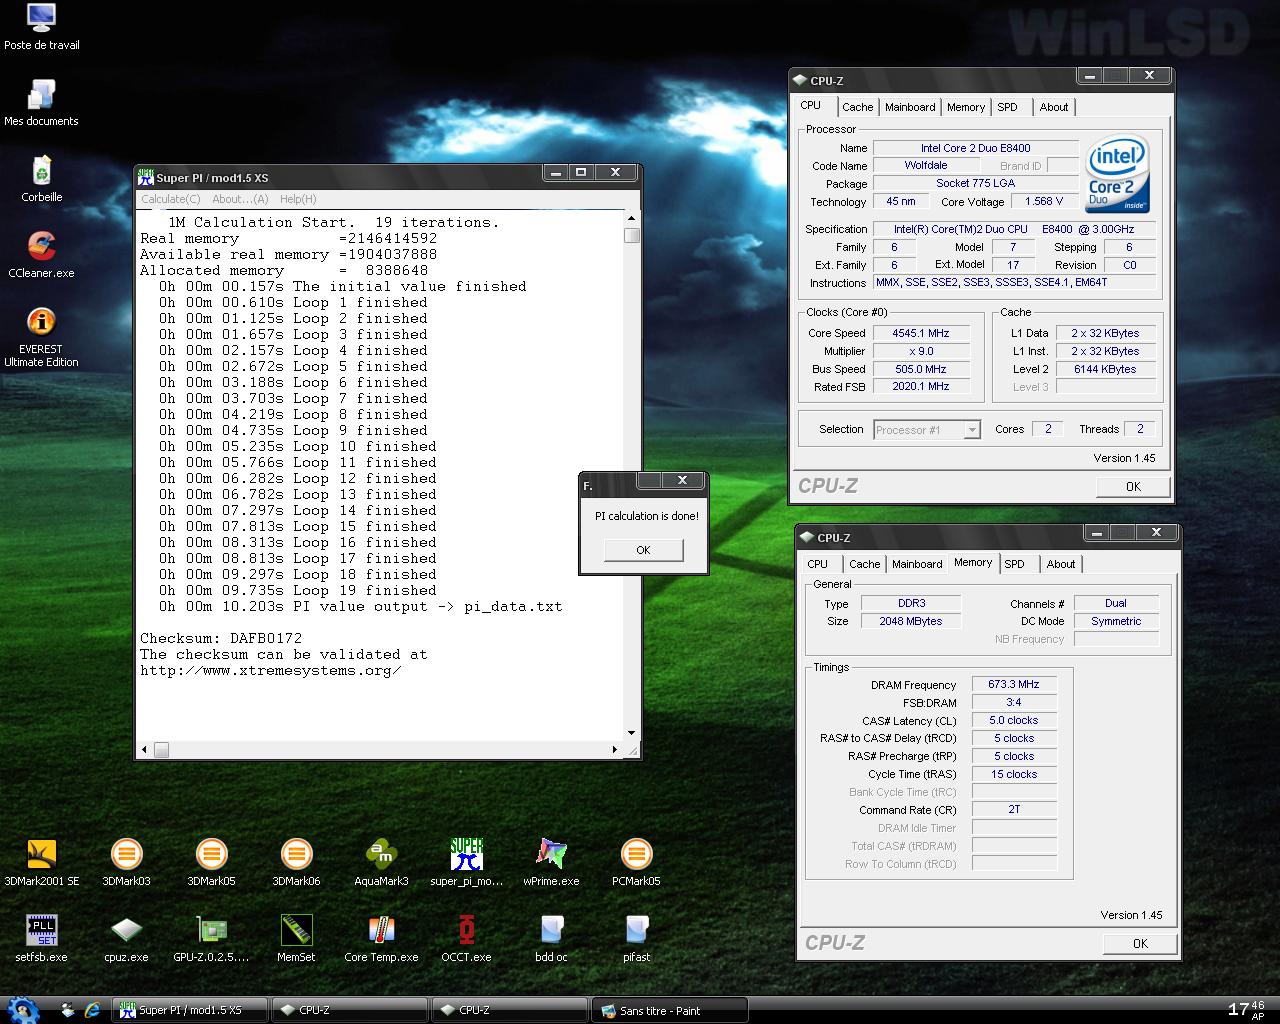Screen dimensions: 1280x1024
Task: Launch super_pi_mod desktop shortcut
Action: point(466,863)
